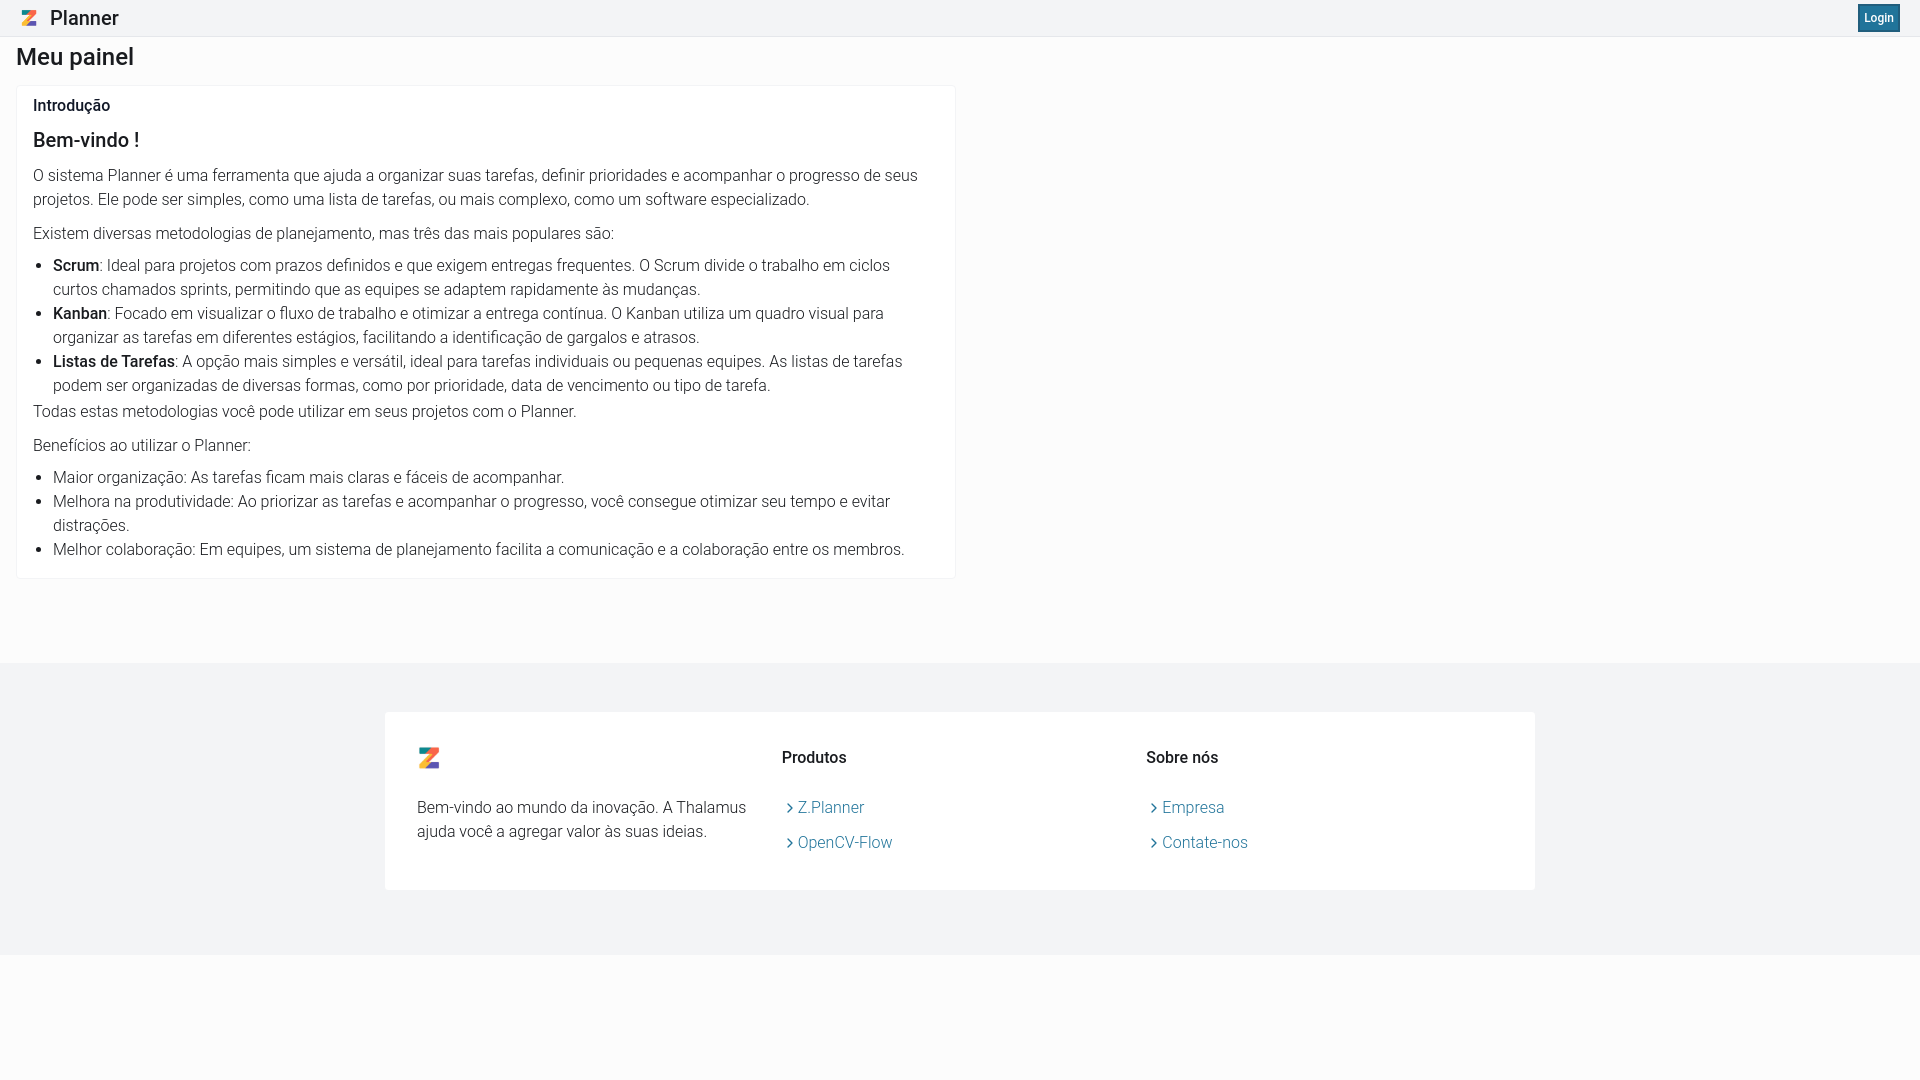The width and height of the screenshot is (1920, 1080).
Task: Click the bold 'Scrum' term
Action: point(76,265)
